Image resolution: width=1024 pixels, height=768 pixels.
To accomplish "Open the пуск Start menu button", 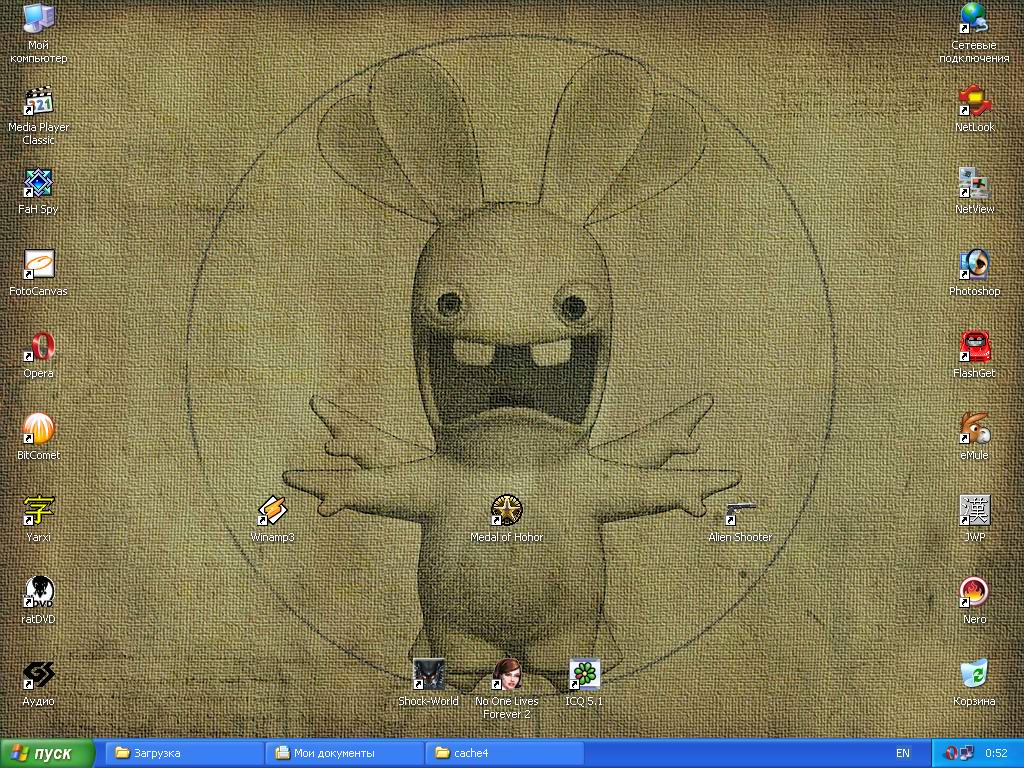I will pos(47,753).
